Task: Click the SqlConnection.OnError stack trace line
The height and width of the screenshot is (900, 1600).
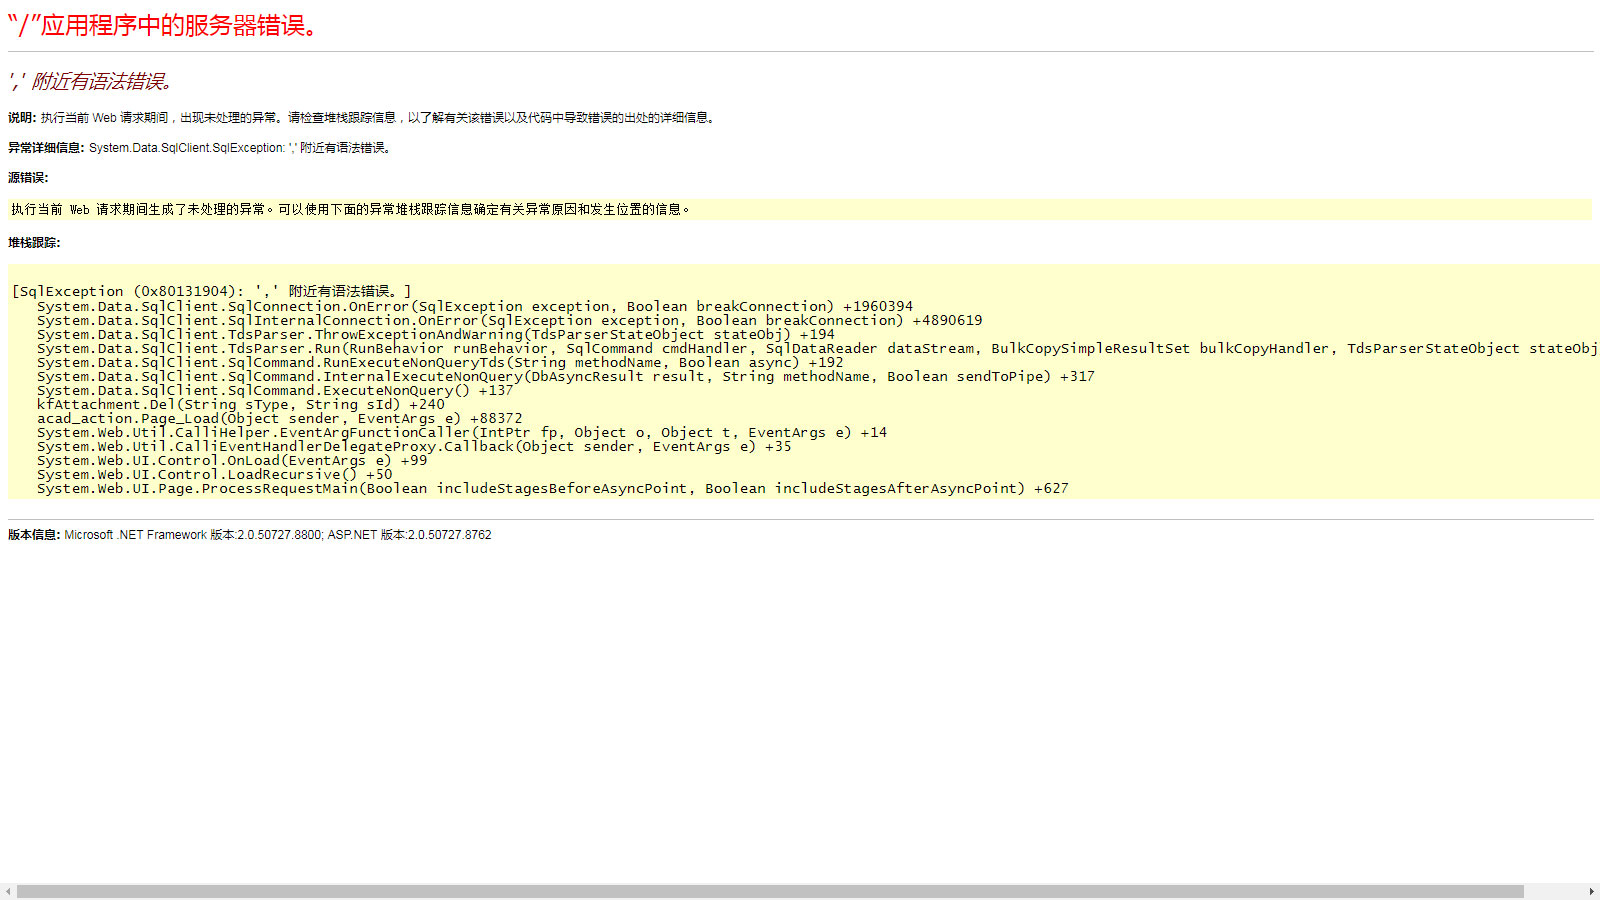Action: pos(474,307)
